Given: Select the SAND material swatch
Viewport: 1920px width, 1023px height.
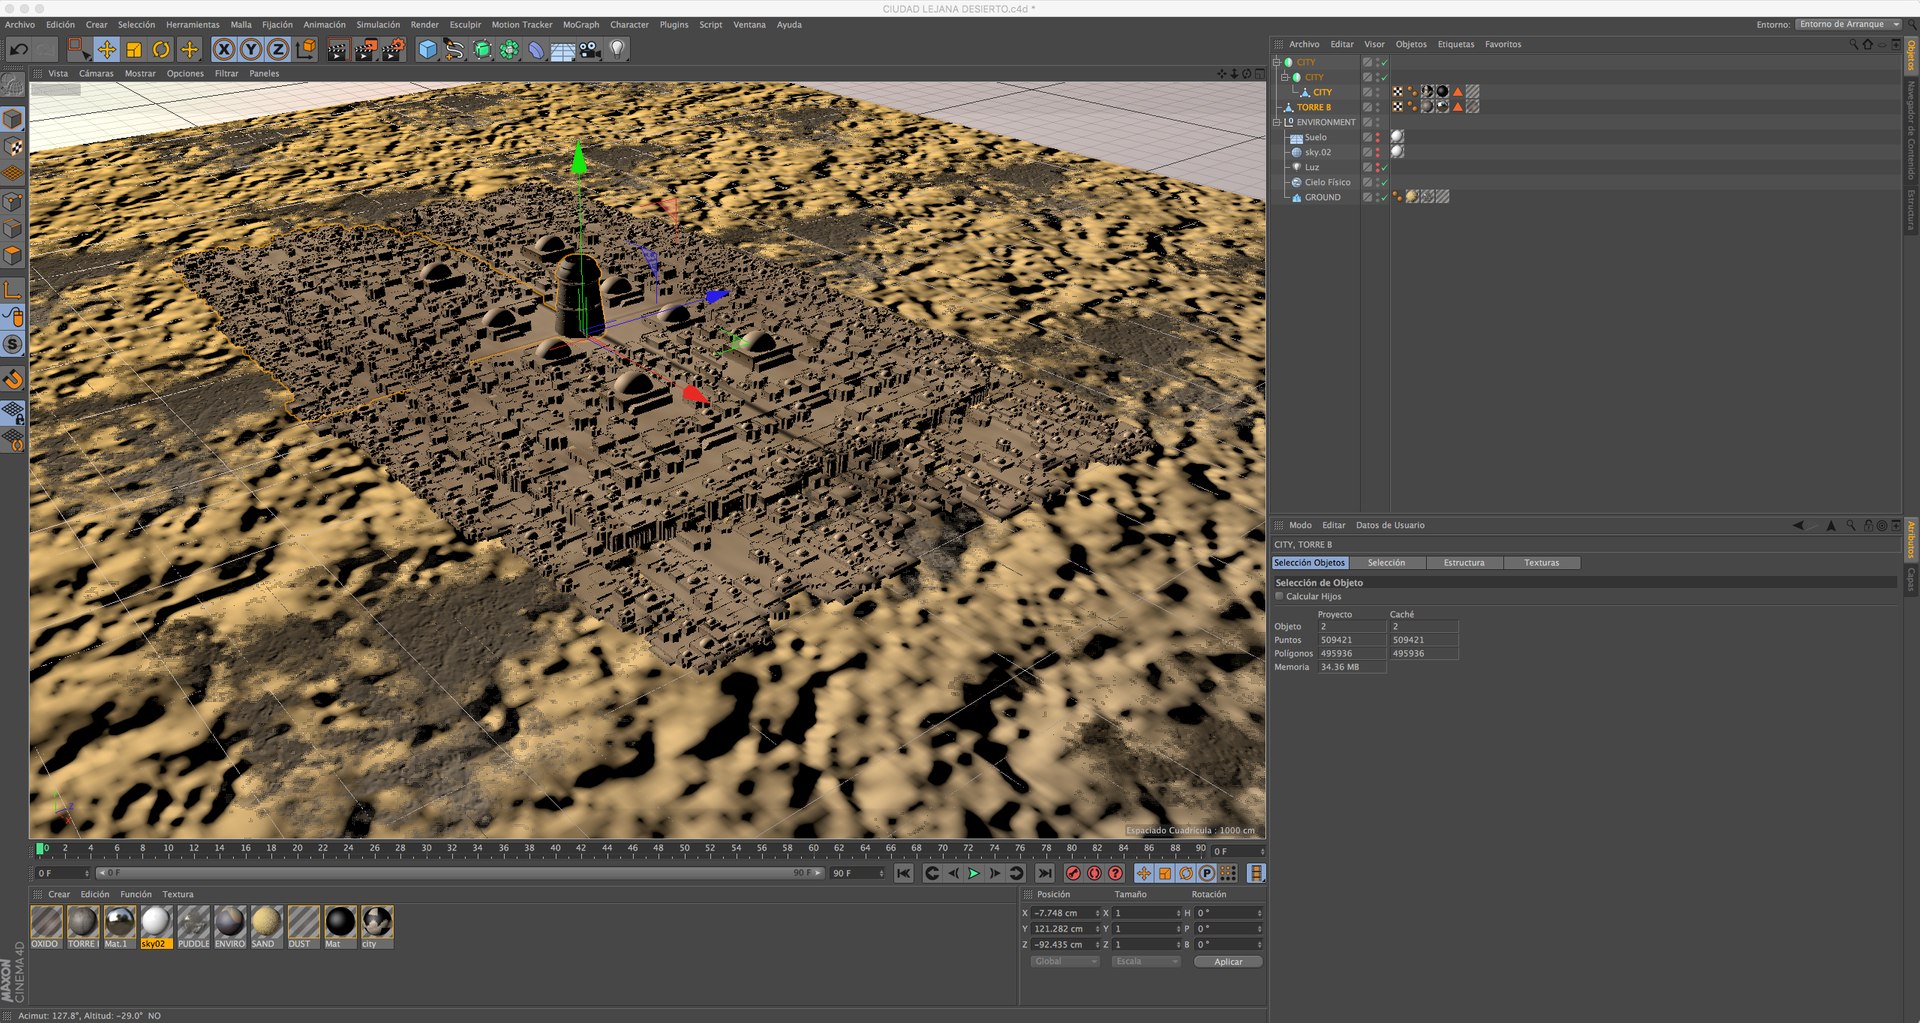Looking at the screenshot, I should click(266, 927).
